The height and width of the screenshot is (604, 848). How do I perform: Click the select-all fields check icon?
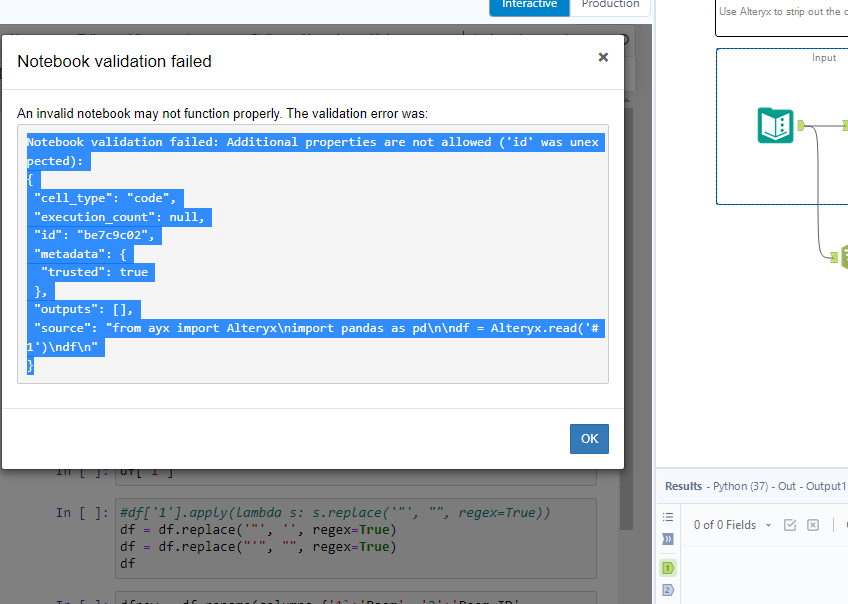pos(790,525)
